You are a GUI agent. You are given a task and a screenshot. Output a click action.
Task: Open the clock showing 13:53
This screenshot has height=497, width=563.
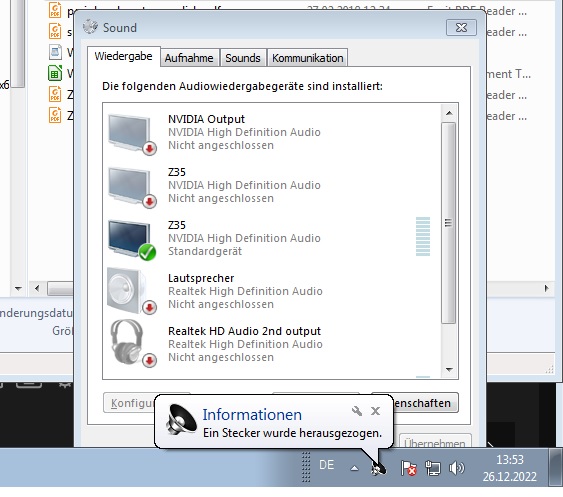pos(510,468)
